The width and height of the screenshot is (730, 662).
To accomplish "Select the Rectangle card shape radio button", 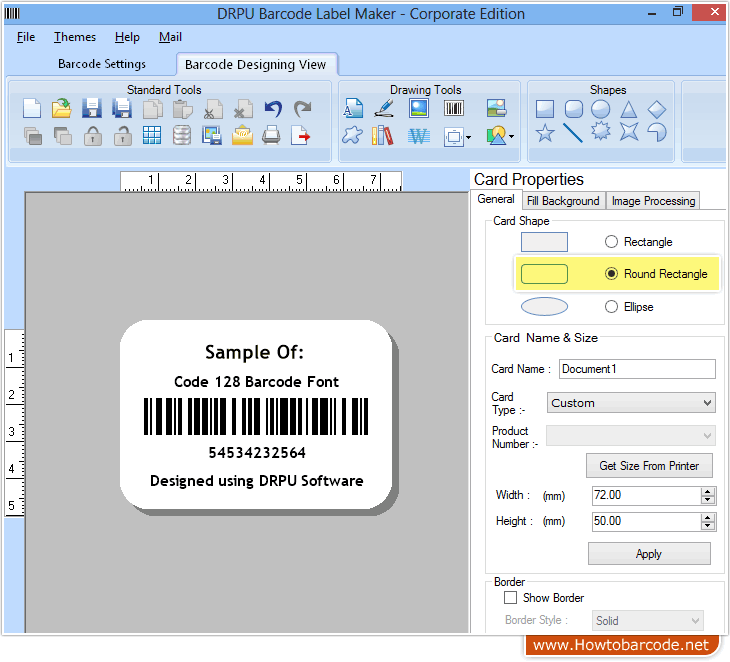I will (611, 242).
